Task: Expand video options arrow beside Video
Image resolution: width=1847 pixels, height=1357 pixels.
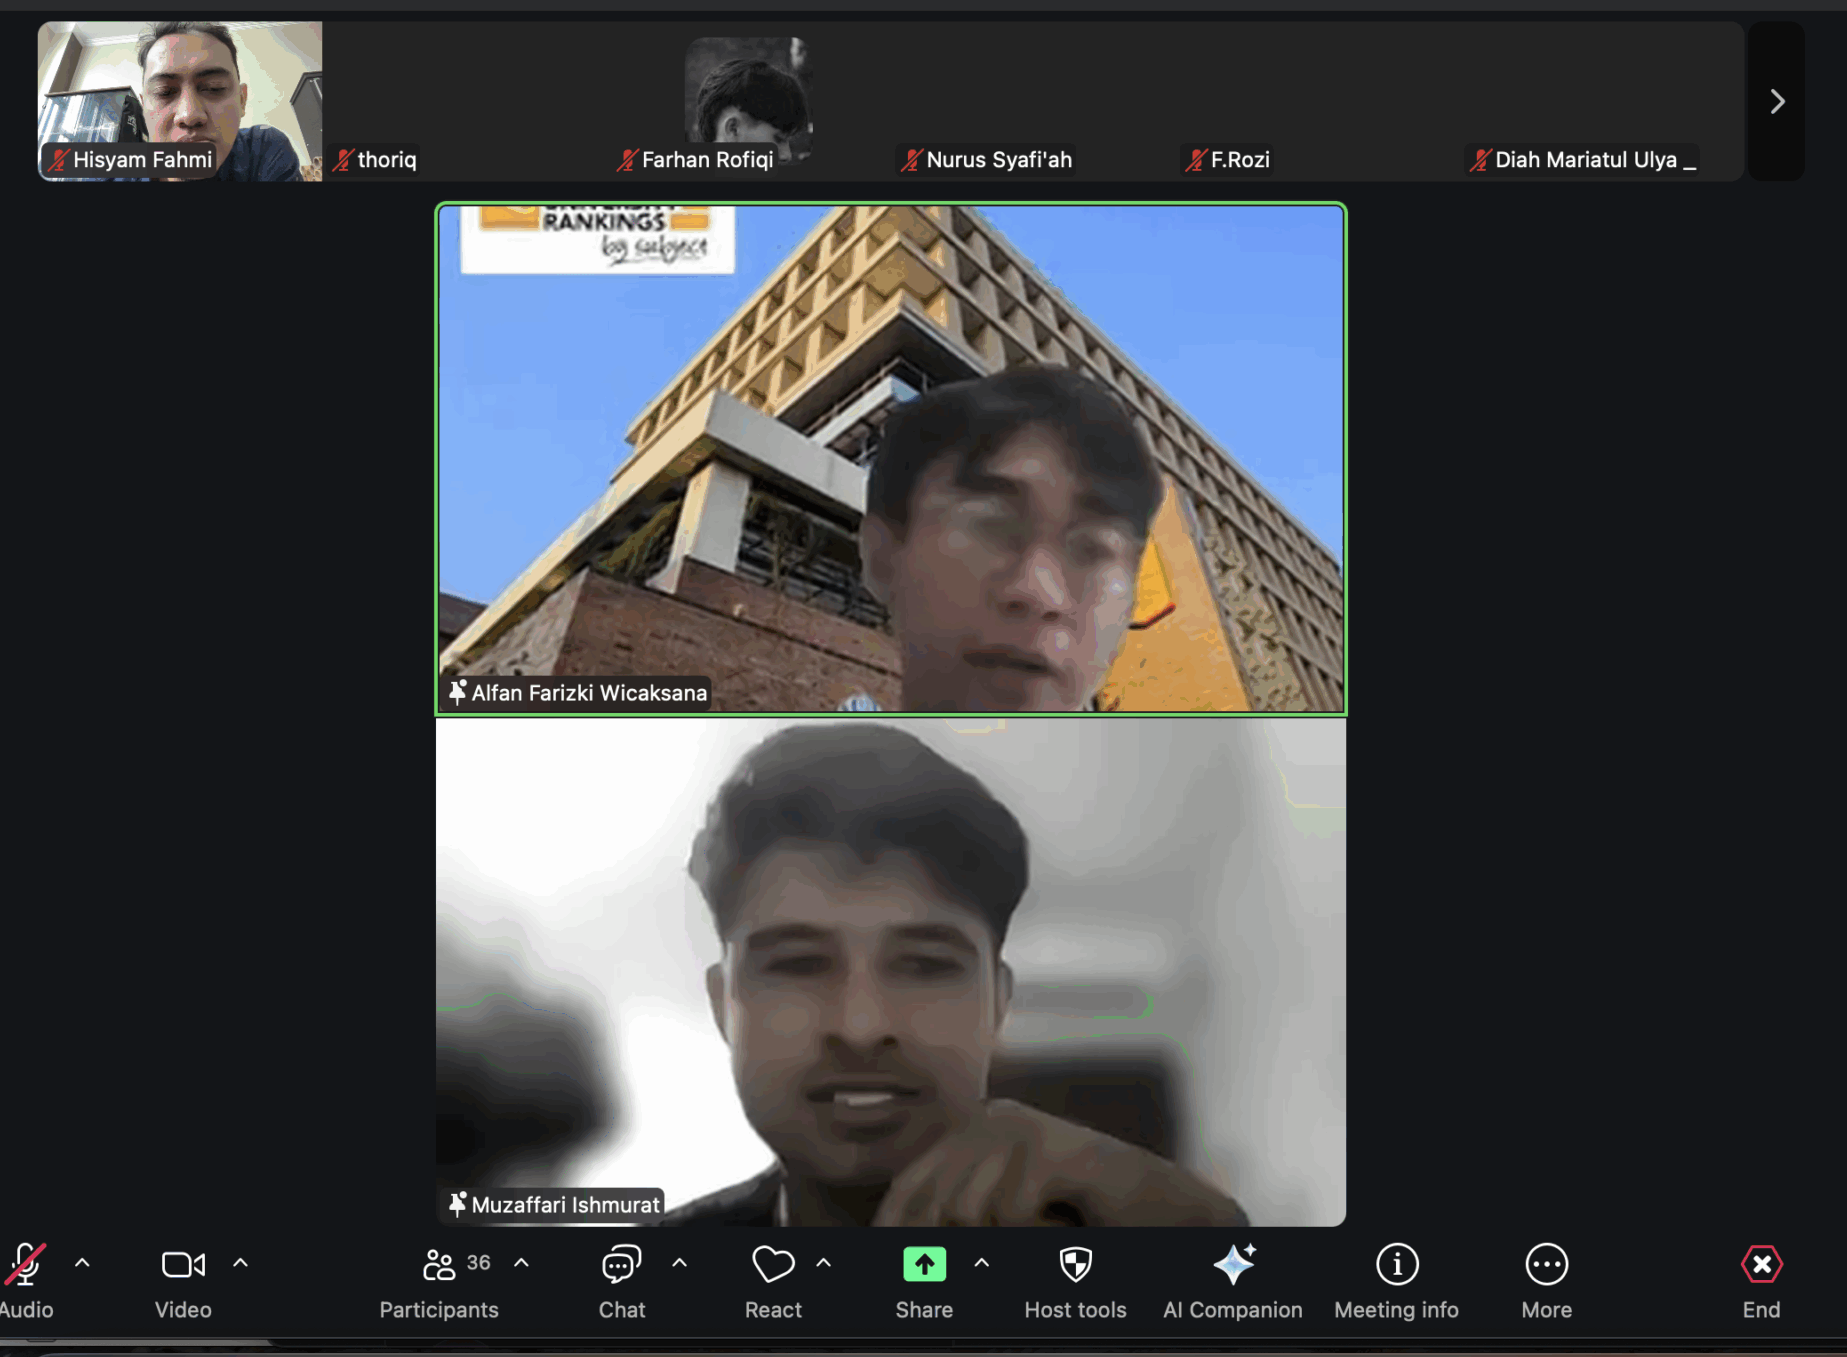Action: [240, 1263]
